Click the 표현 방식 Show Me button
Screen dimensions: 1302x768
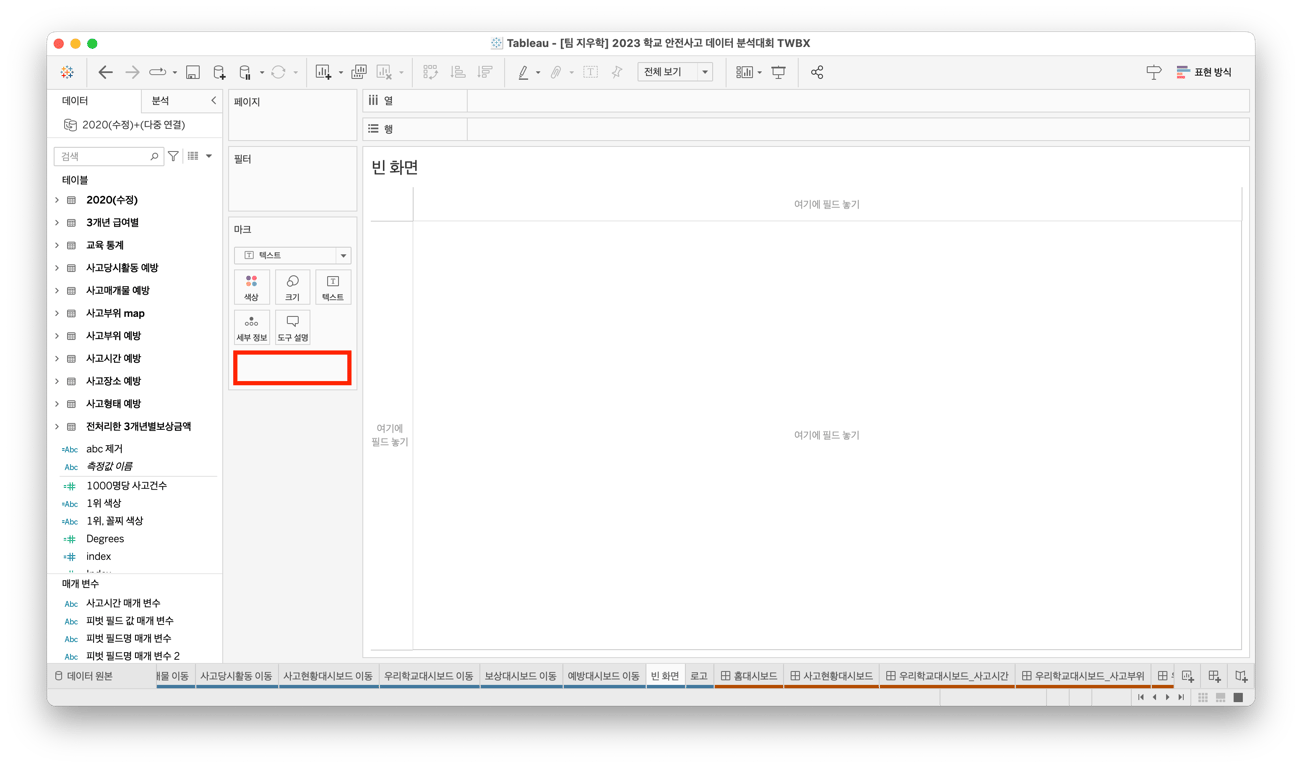coord(1204,72)
